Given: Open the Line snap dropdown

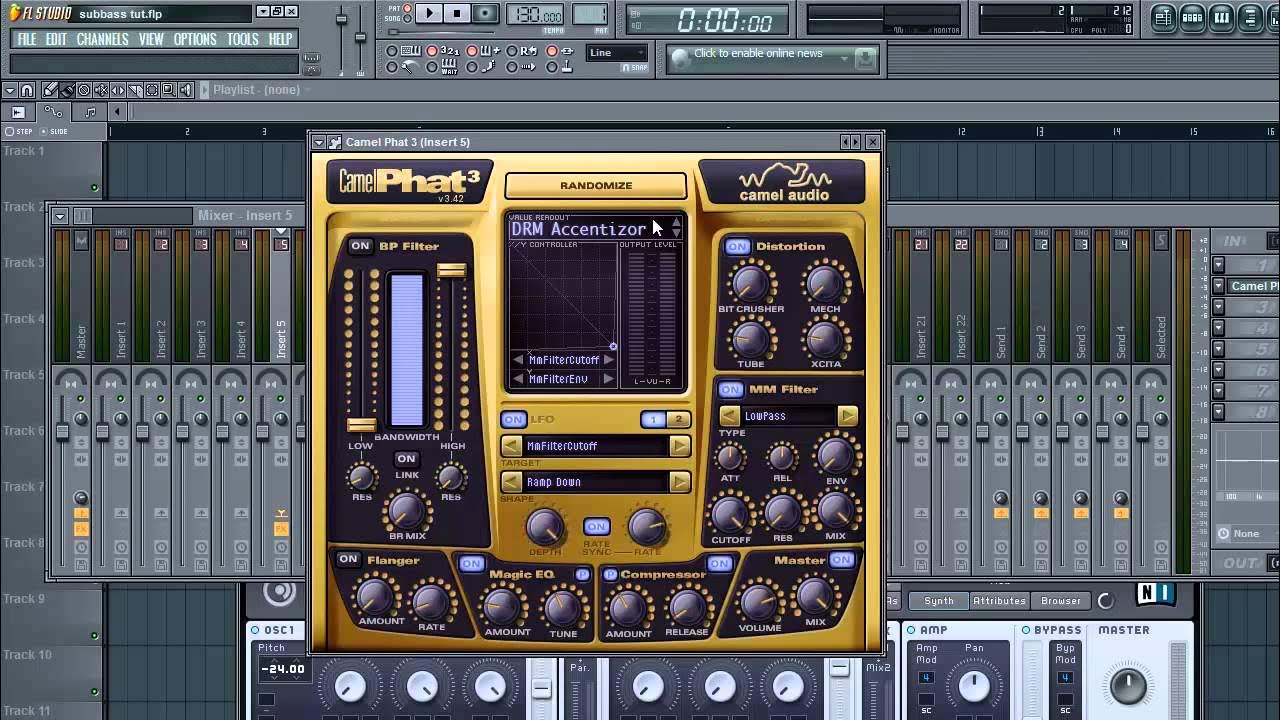Looking at the screenshot, I should 617,53.
